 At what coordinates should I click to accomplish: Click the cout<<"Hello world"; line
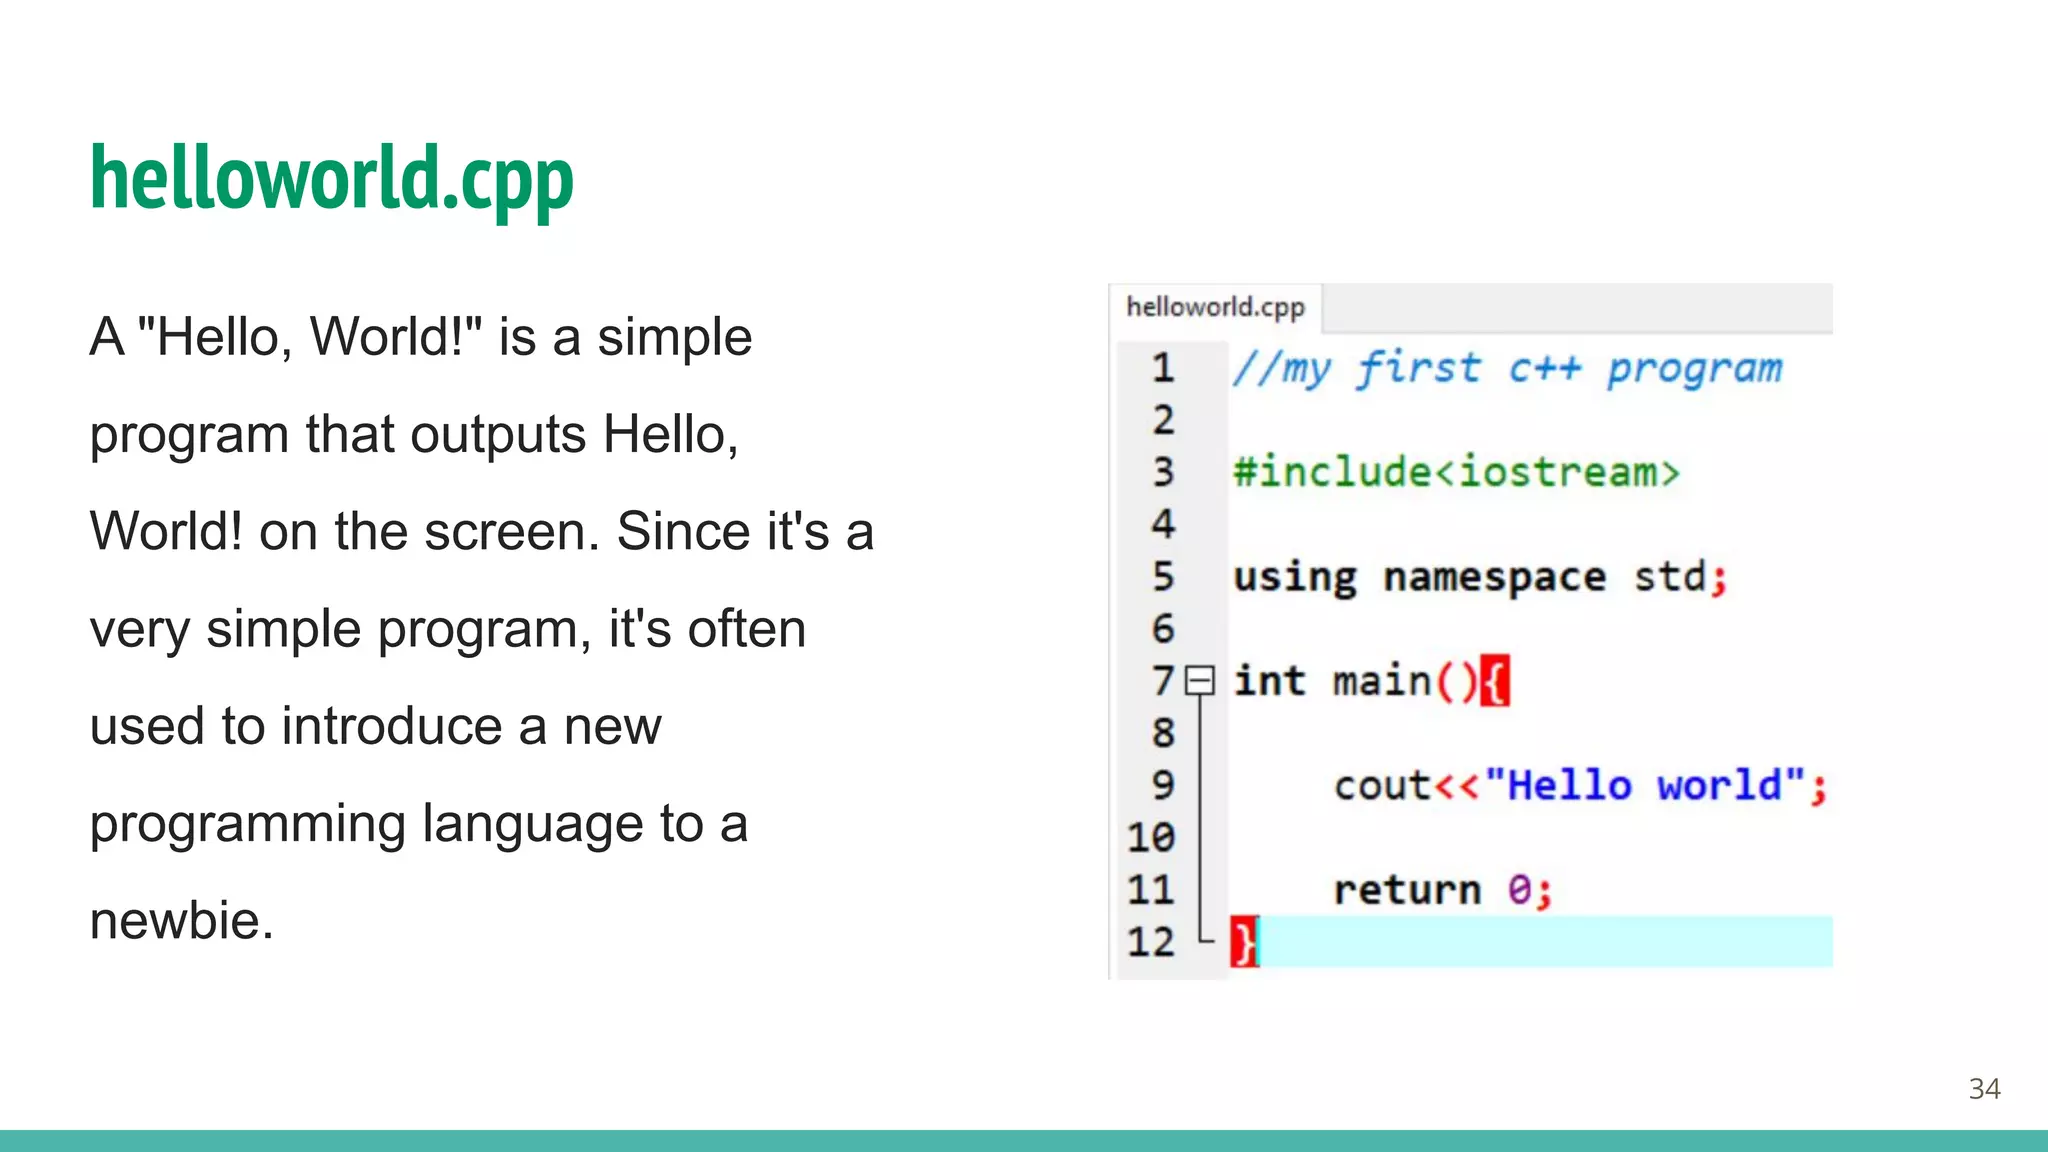click(1581, 785)
